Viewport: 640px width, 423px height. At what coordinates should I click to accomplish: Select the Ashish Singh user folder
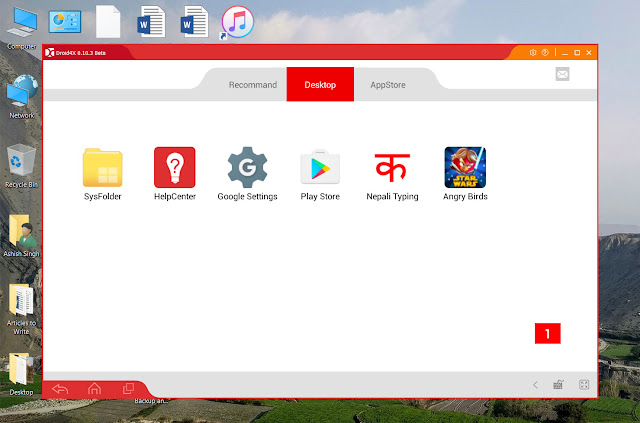(21, 236)
